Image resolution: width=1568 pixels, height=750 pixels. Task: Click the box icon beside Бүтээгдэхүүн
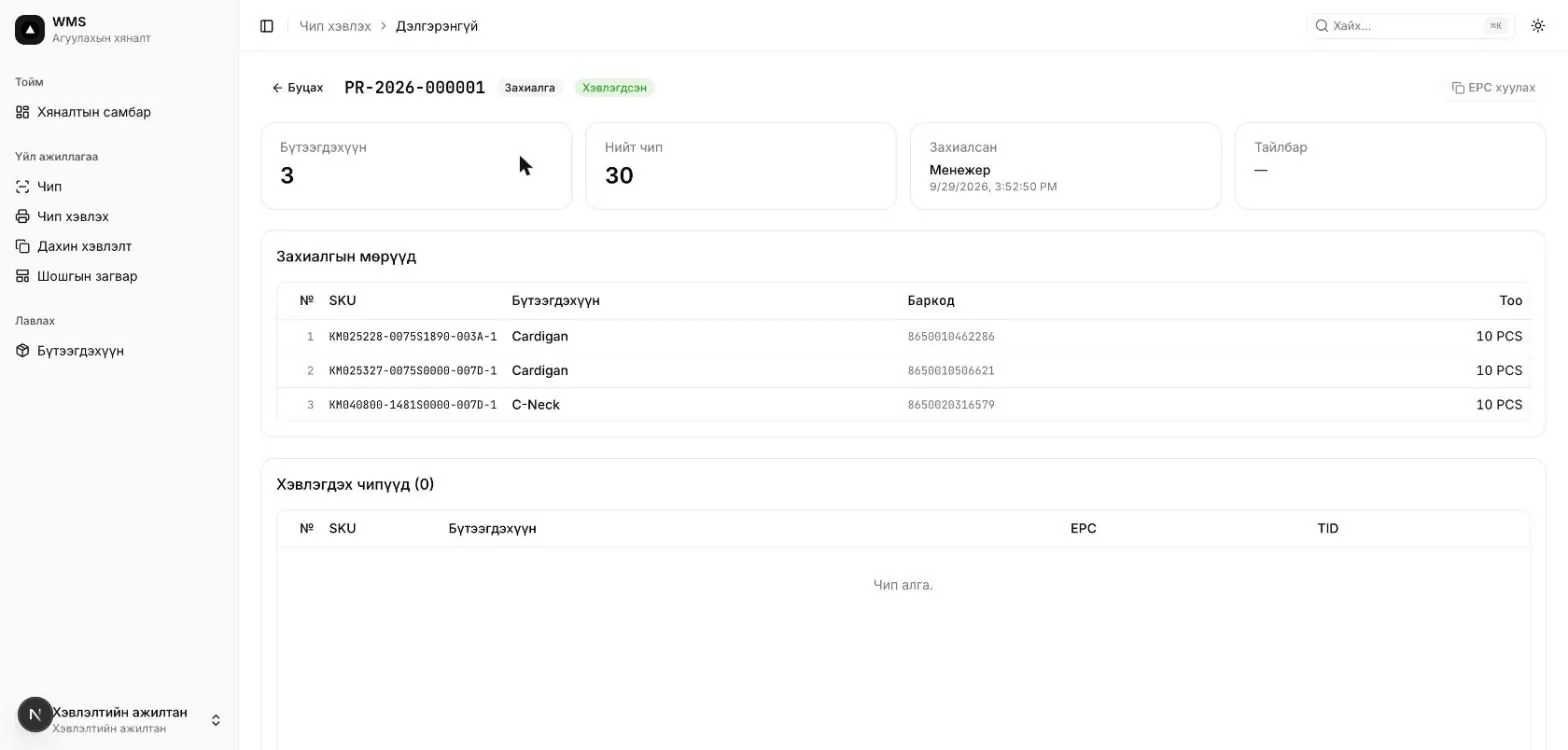click(x=23, y=351)
